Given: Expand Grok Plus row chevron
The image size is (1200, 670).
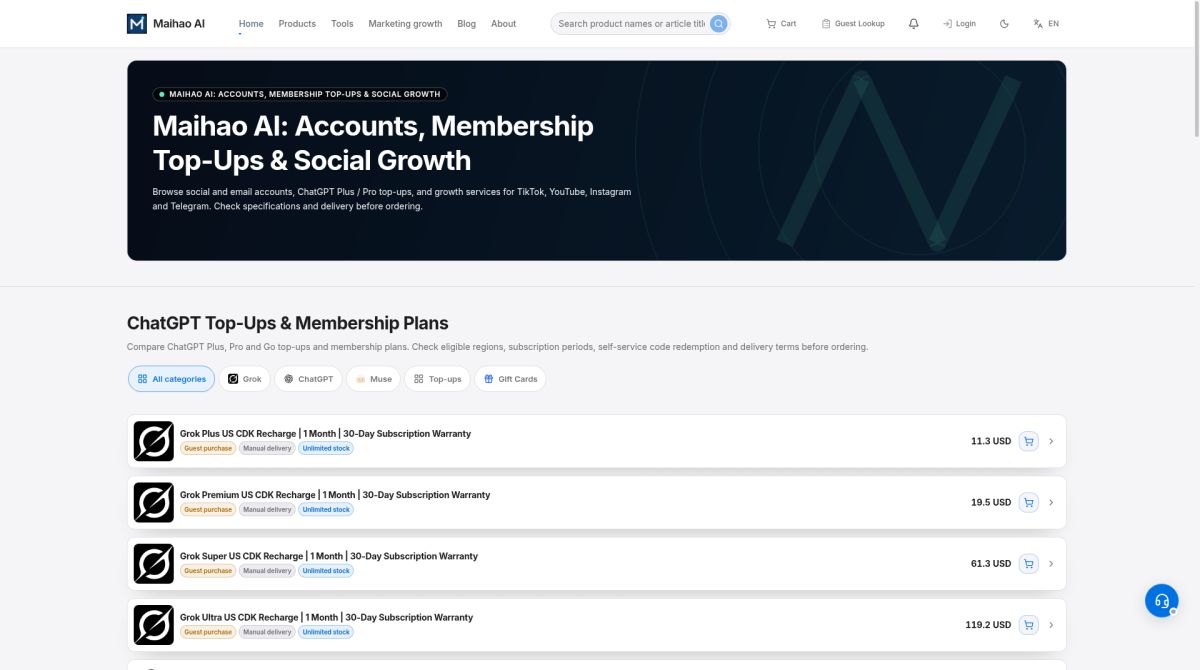Looking at the screenshot, I should click(x=1051, y=441).
